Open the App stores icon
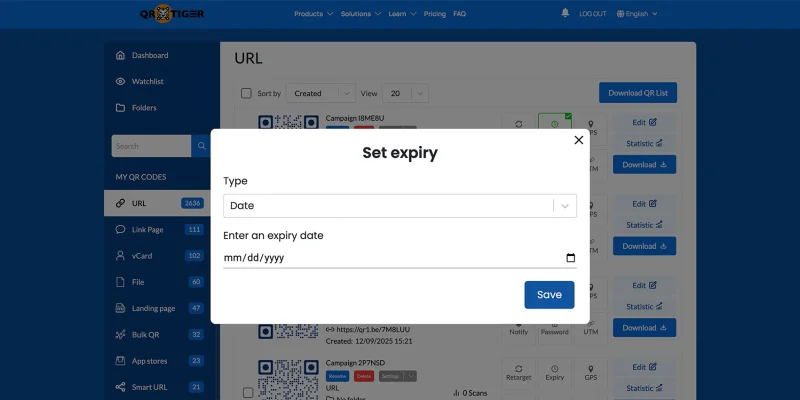This screenshot has width=800, height=400. pyautogui.click(x=120, y=361)
